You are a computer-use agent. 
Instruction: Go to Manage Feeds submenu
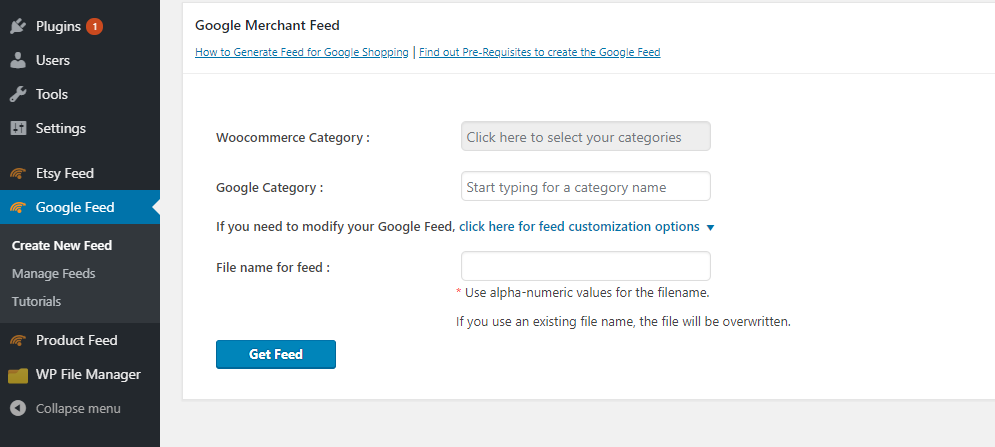coord(53,274)
